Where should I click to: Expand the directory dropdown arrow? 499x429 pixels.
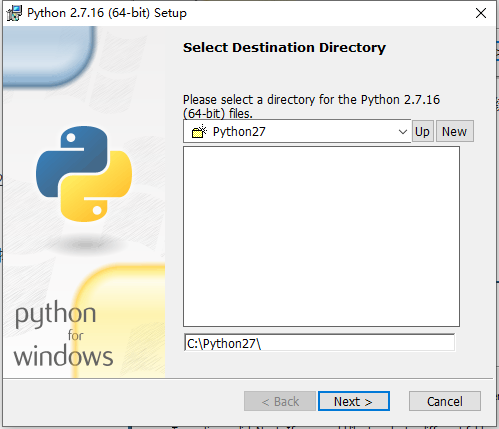click(403, 132)
